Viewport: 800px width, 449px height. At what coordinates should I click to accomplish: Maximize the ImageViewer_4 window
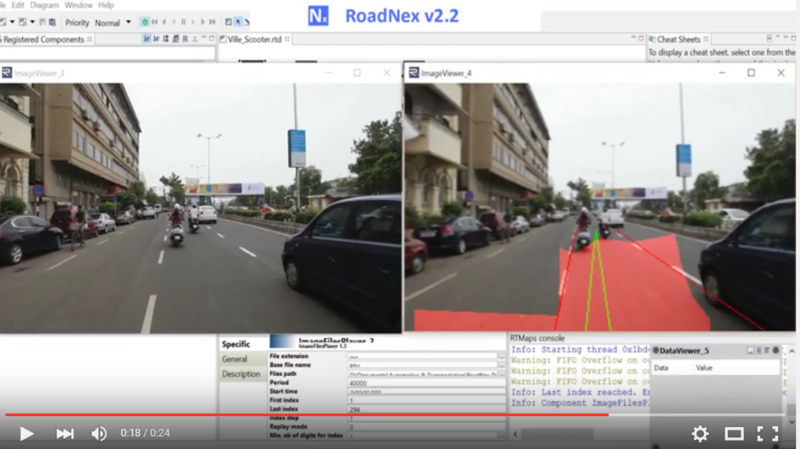tap(751, 73)
